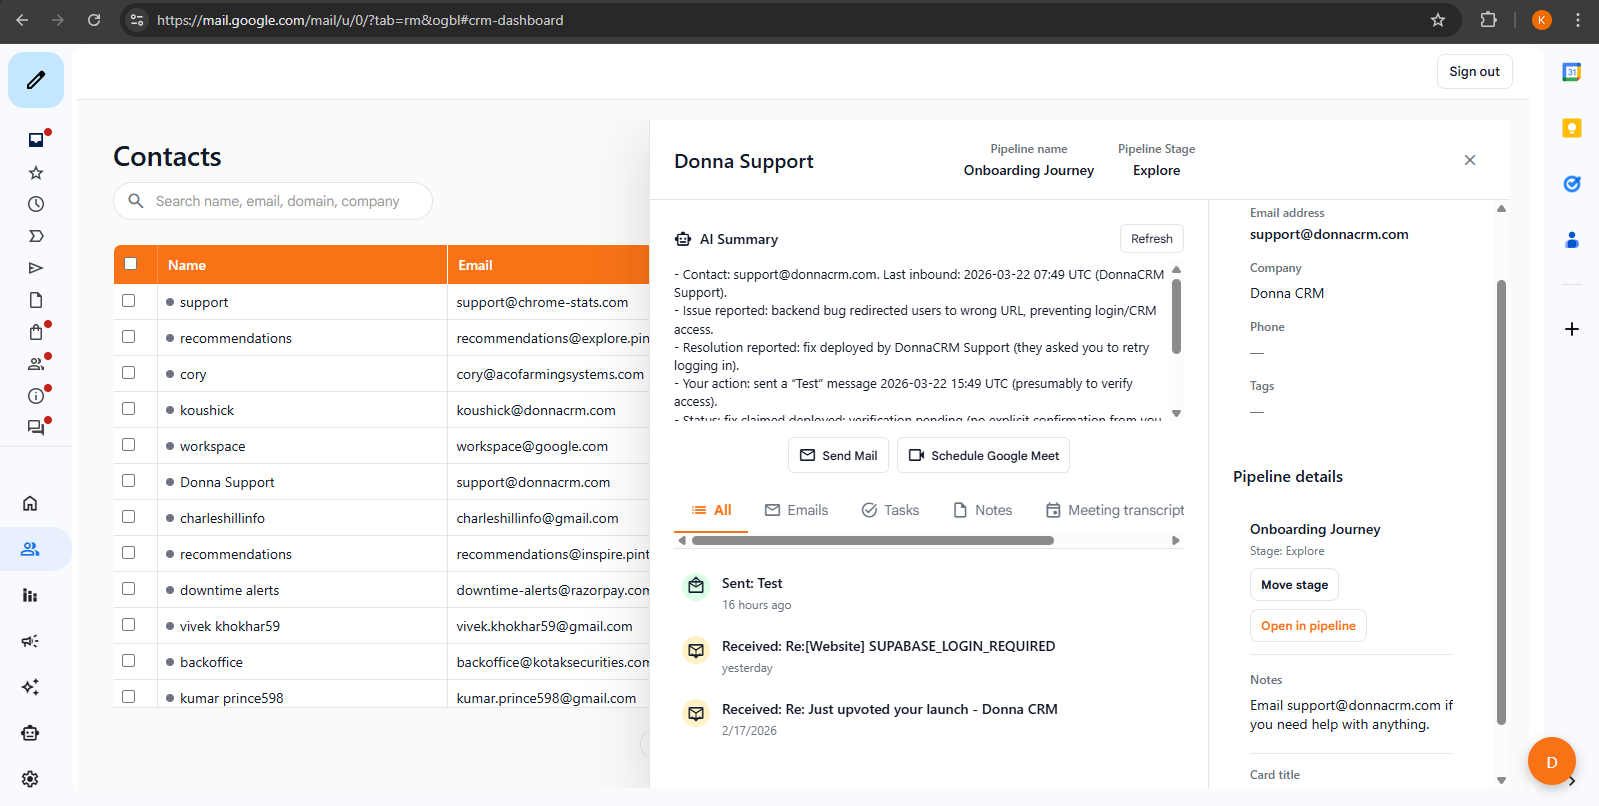Open the highlighted Contacts icon in sidebar
The image size is (1599, 806).
pyautogui.click(x=30, y=549)
